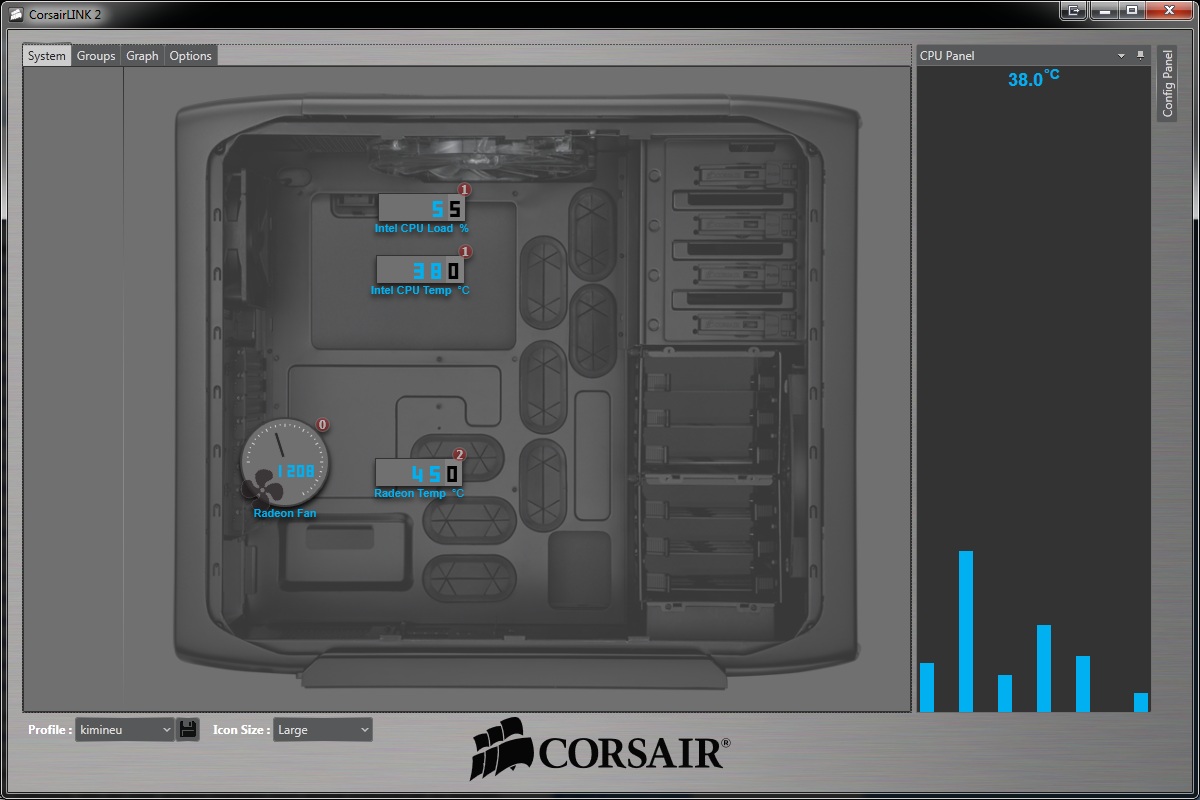Image resolution: width=1200 pixels, height=800 pixels.
Task: Pin the CPU Panel with the pushpin icon
Action: [1140, 56]
